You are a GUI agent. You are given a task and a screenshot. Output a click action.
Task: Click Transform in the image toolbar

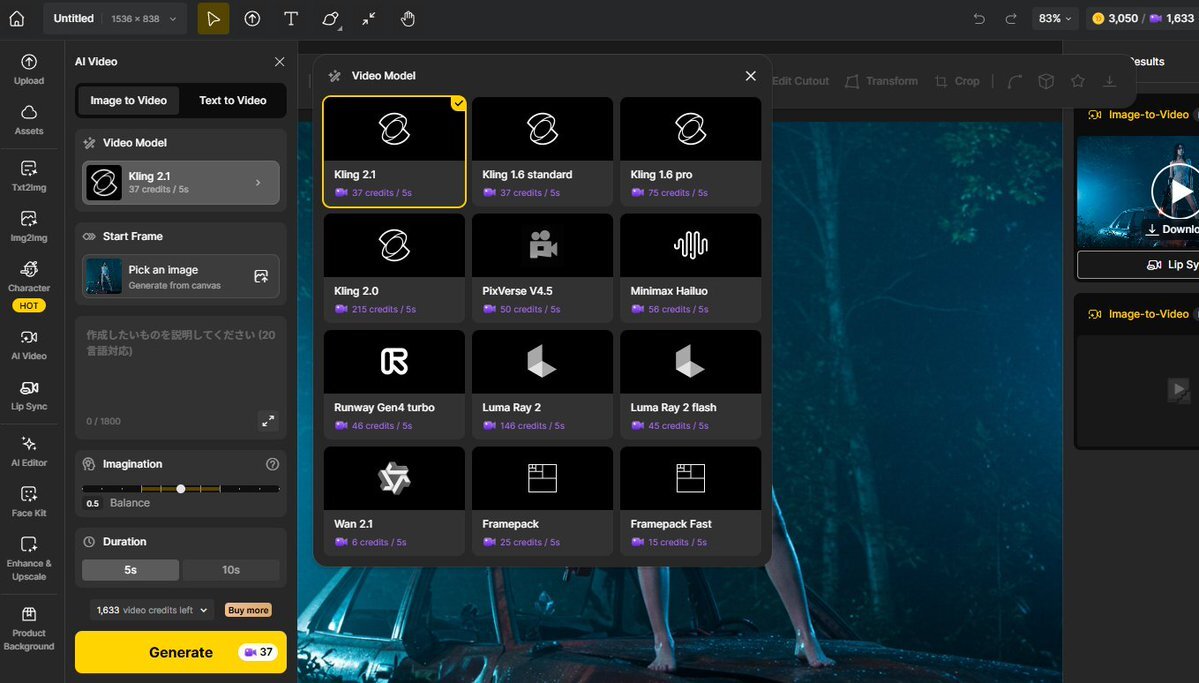pos(882,81)
